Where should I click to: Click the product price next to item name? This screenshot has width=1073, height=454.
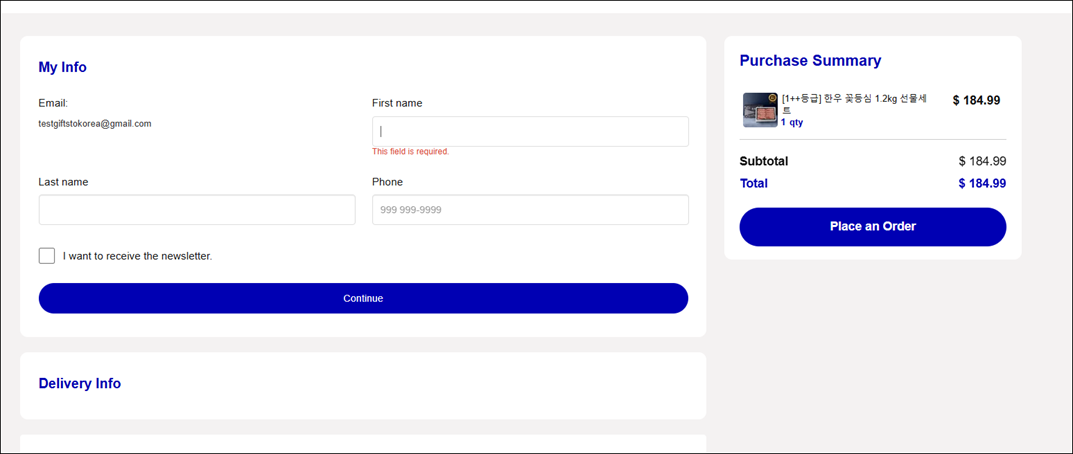coord(976,100)
